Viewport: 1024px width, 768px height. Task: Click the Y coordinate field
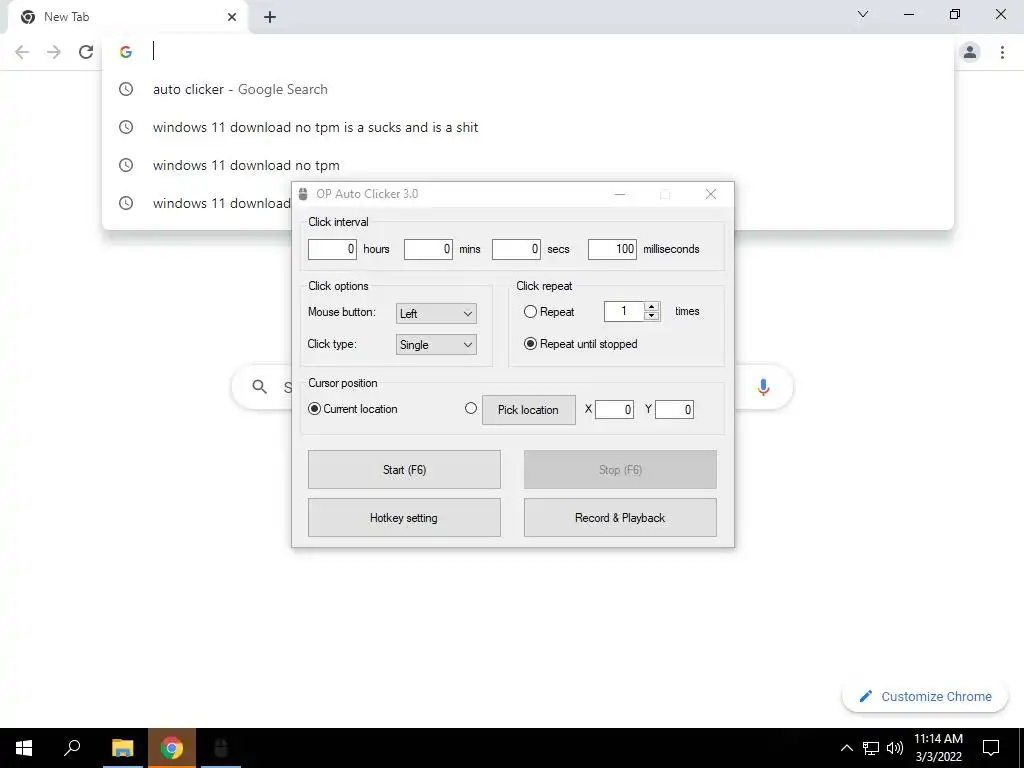[675, 409]
